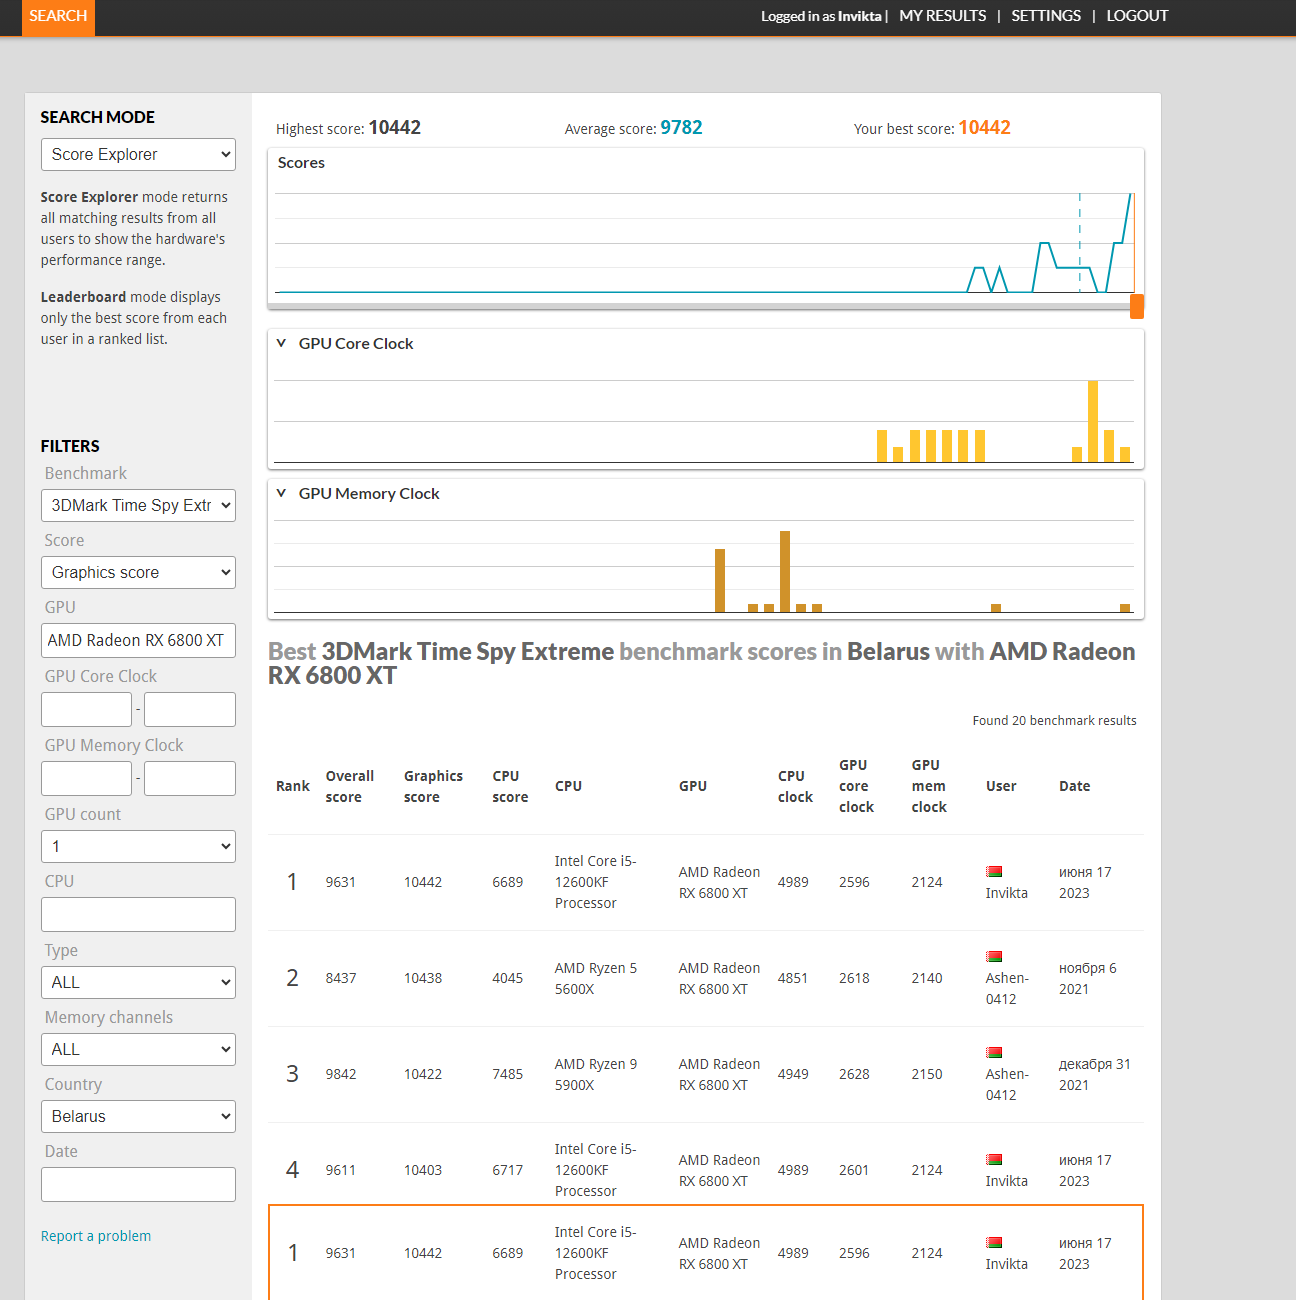
Task: Click the tallest GPU Memory Clock bar
Action: (785, 571)
